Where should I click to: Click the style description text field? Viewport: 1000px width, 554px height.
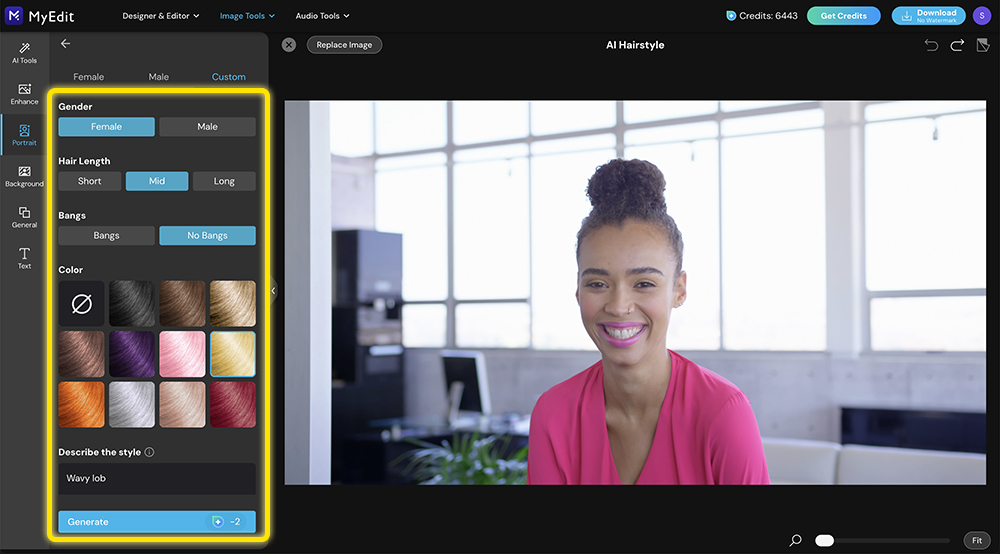click(x=157, y=479)
